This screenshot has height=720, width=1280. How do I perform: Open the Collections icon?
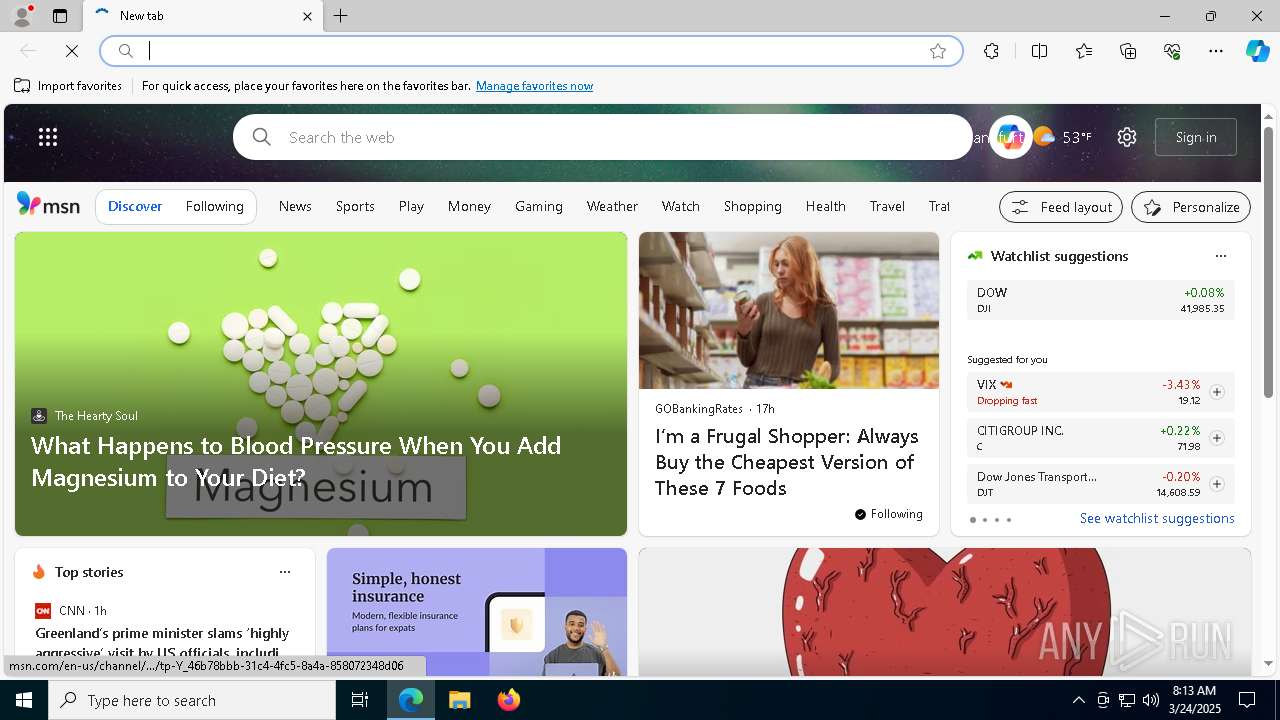(1128, 51)
